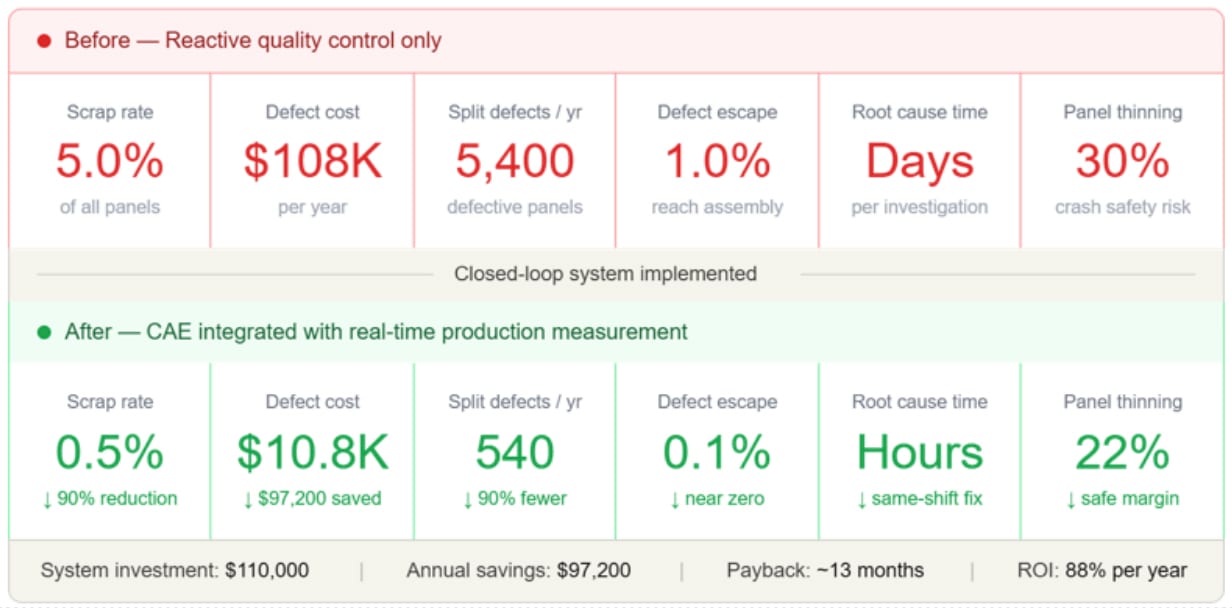
Task: Click the green 0.5% scrap rate value
Action: tap(109, 452)
